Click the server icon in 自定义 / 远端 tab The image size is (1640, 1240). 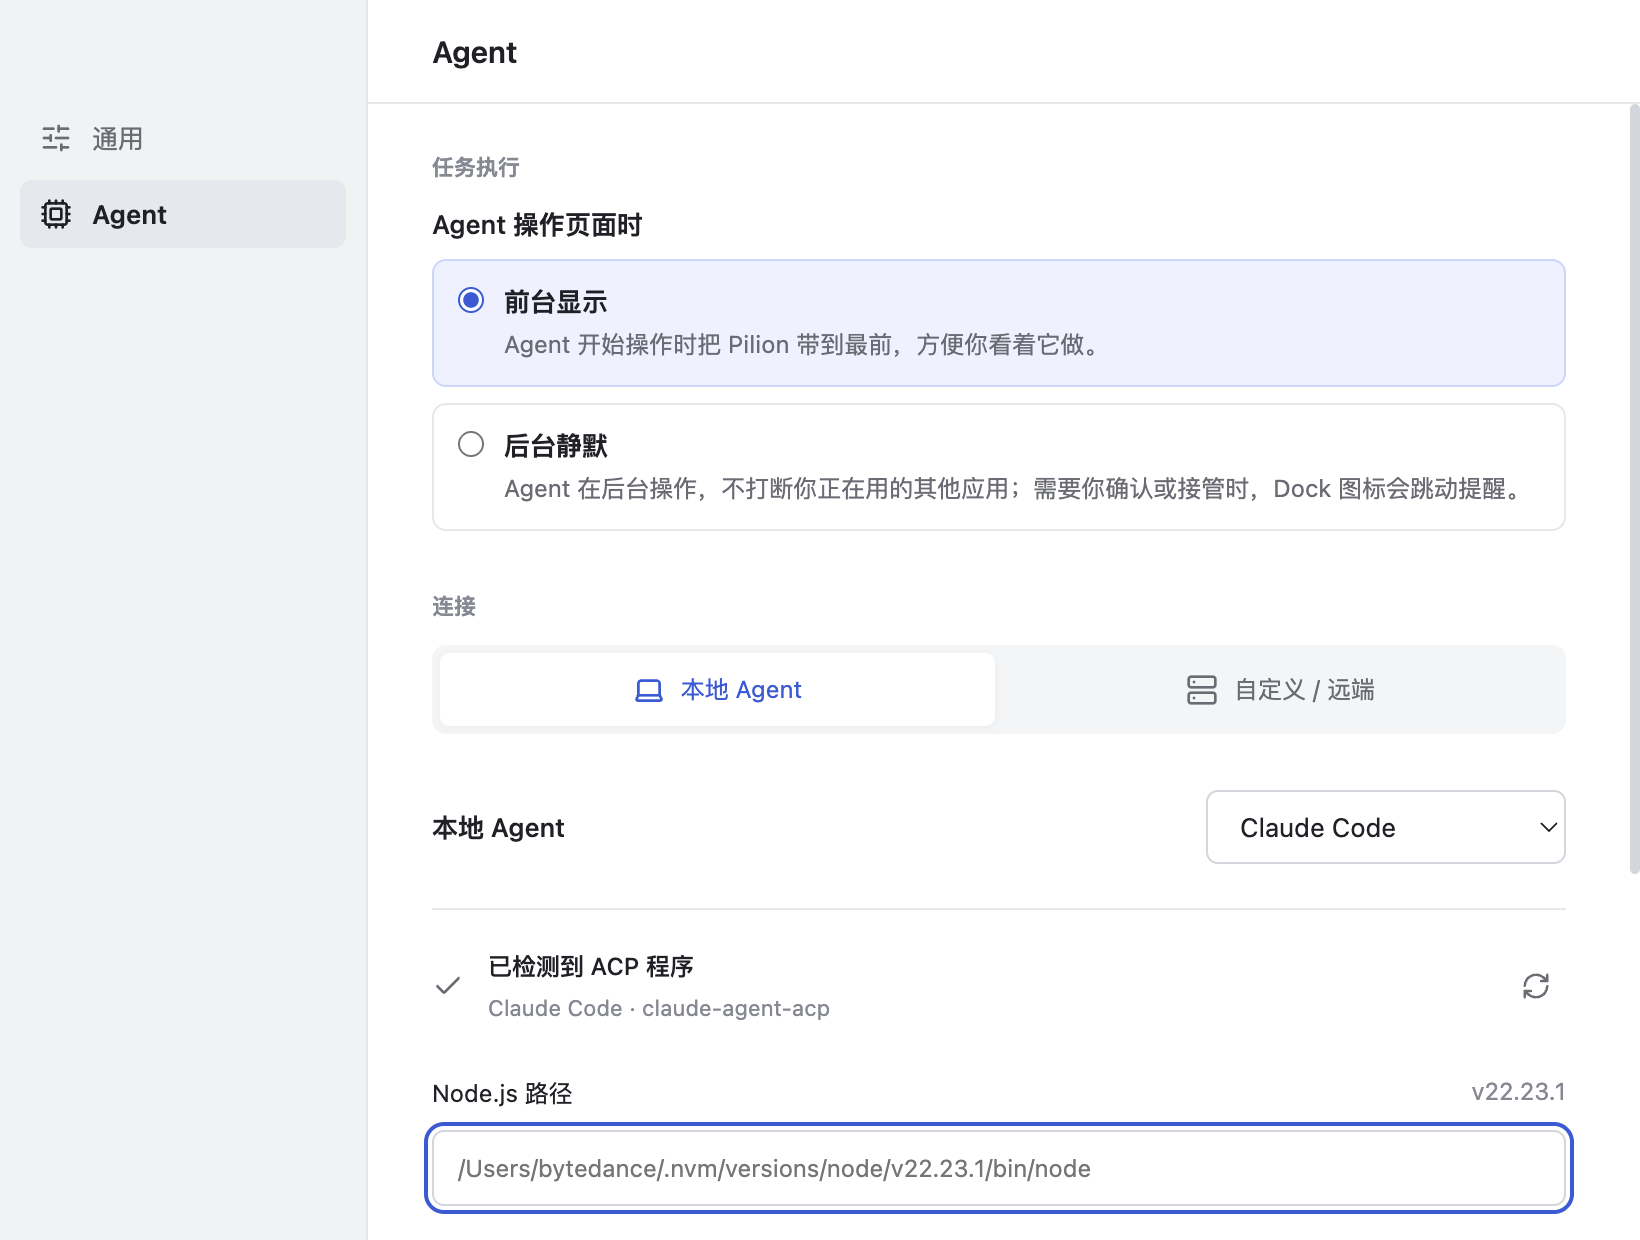click(1202, 690)
